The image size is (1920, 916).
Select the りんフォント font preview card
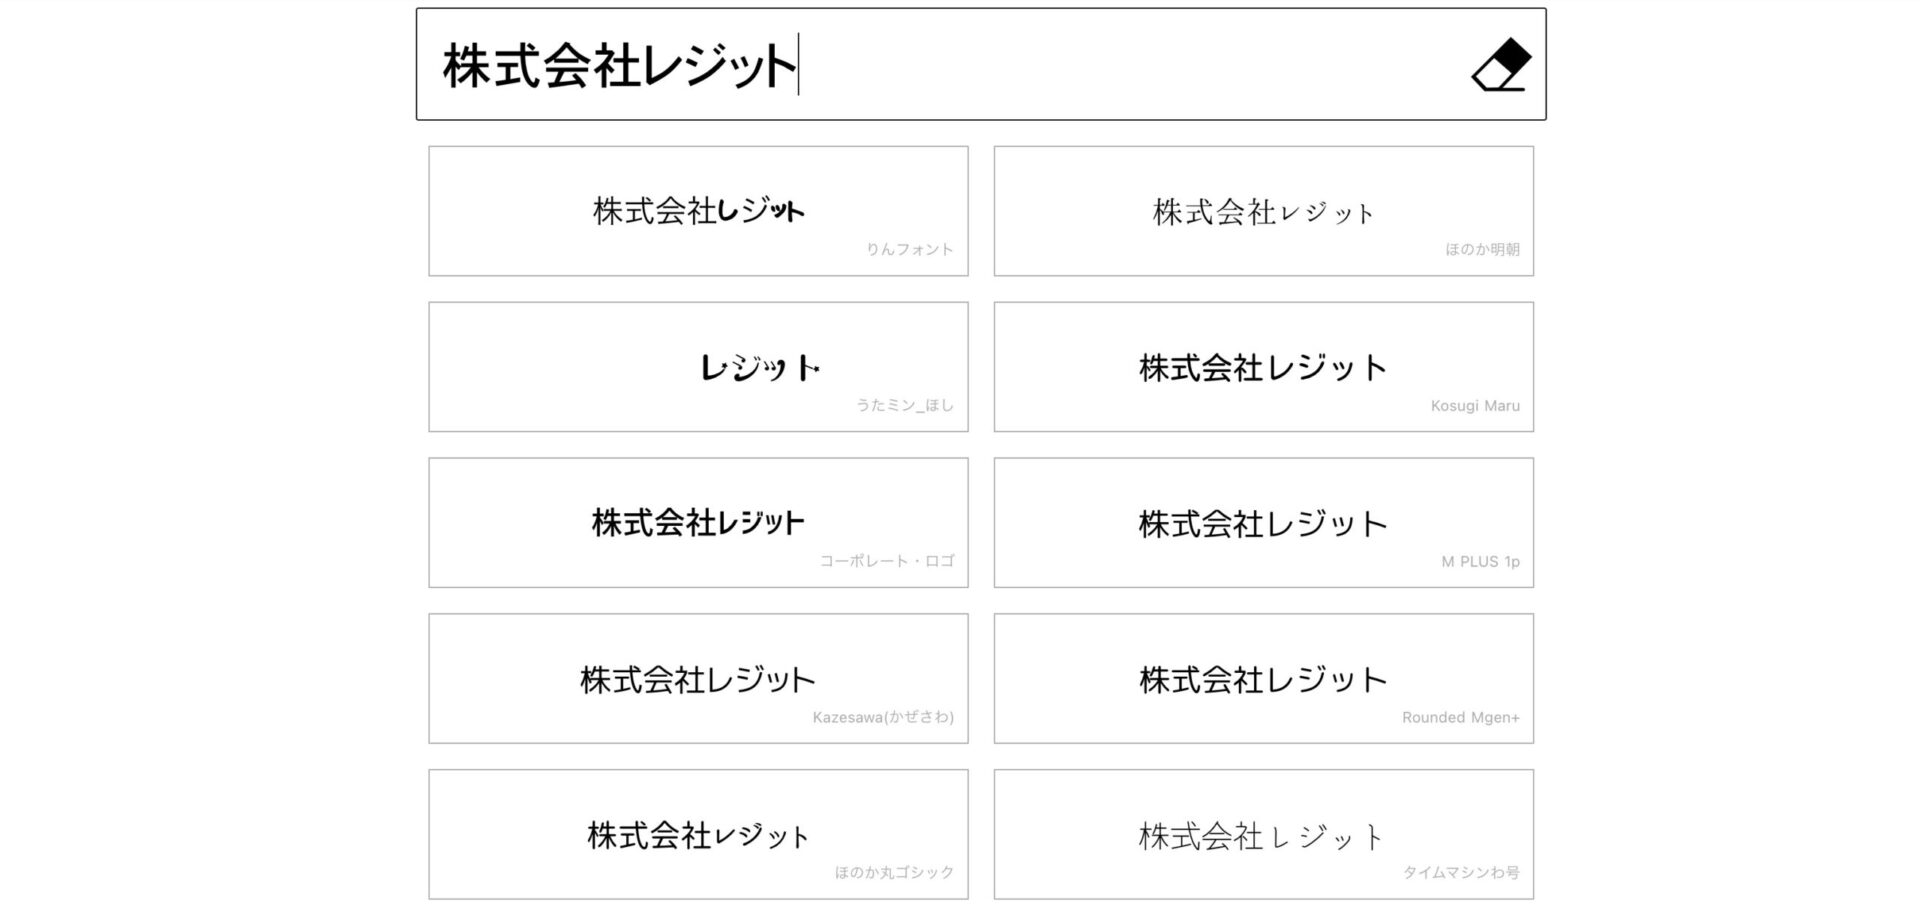click(698, 211)
